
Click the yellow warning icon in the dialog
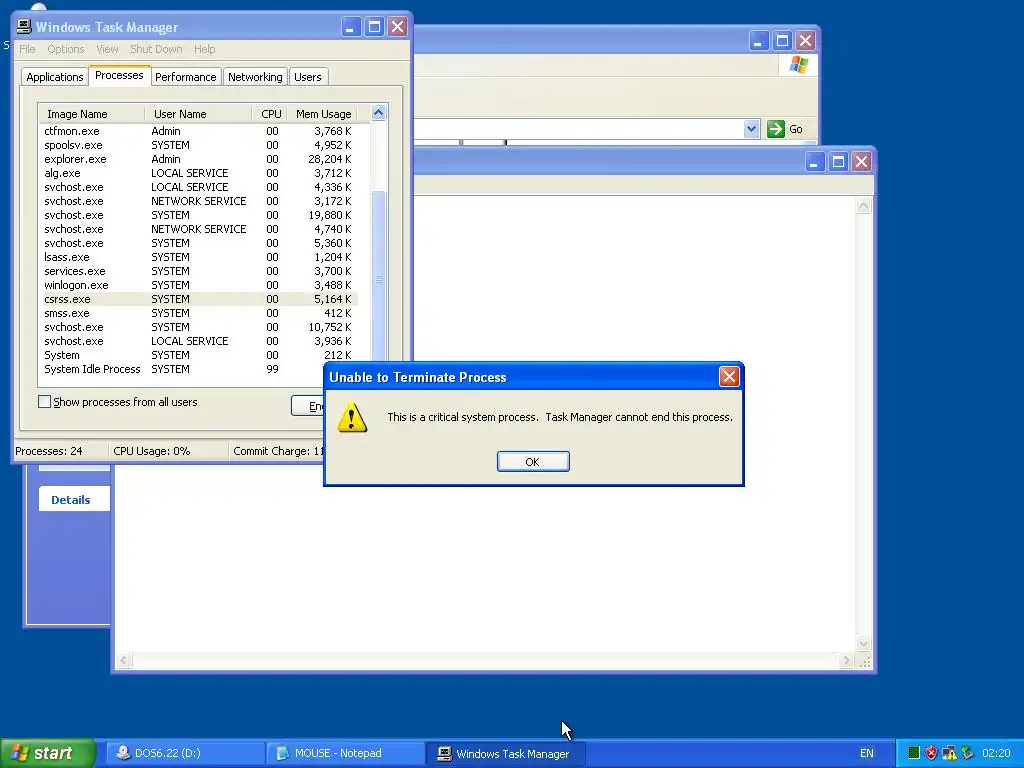[x=352, y=417]
